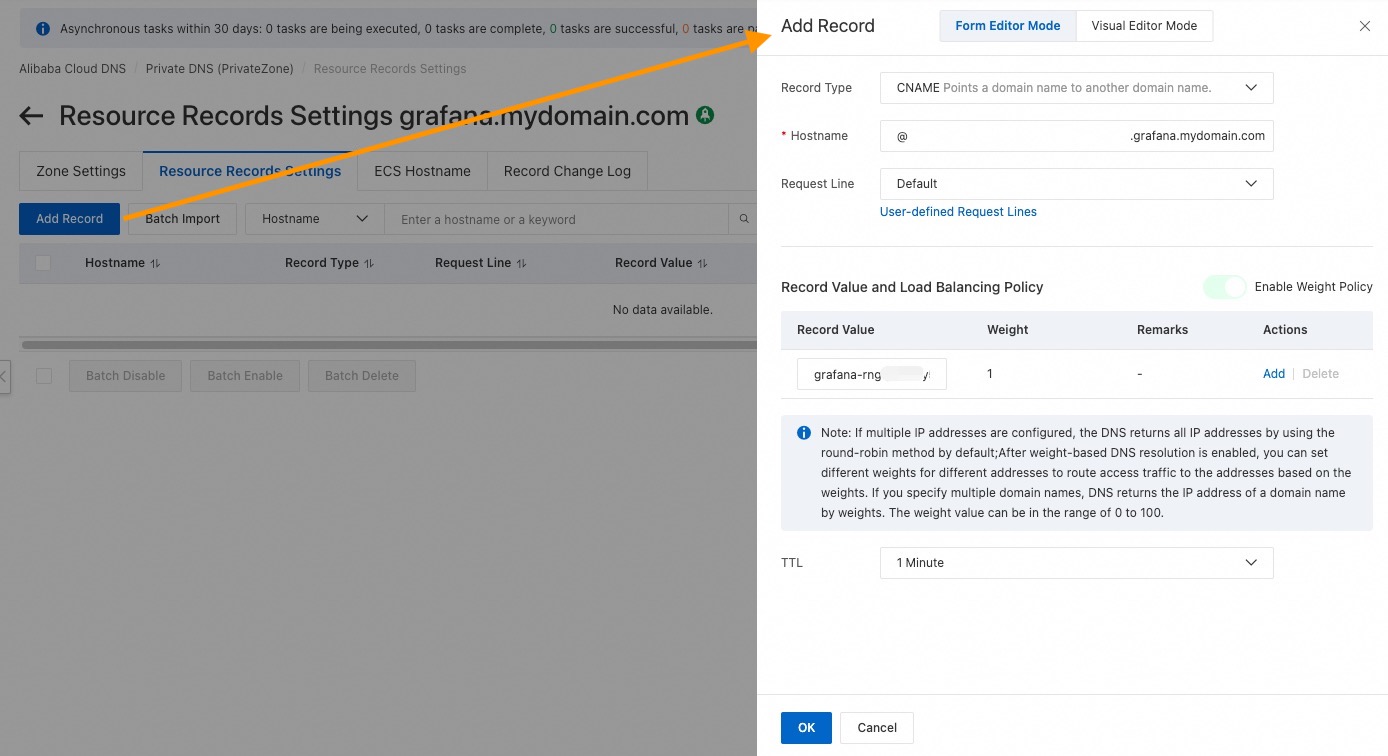Click the back arrow beside Resource Records Settings

[31, 116]
